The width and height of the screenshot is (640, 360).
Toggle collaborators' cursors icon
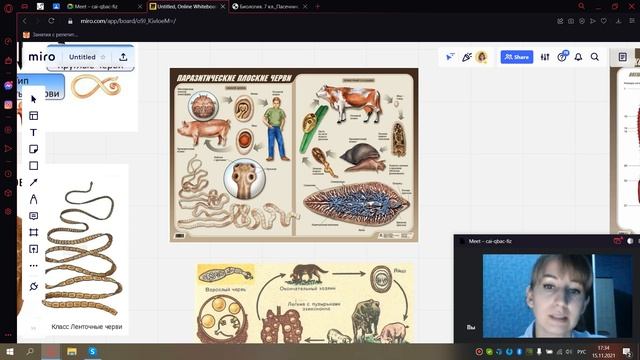(x=450, y=57)
